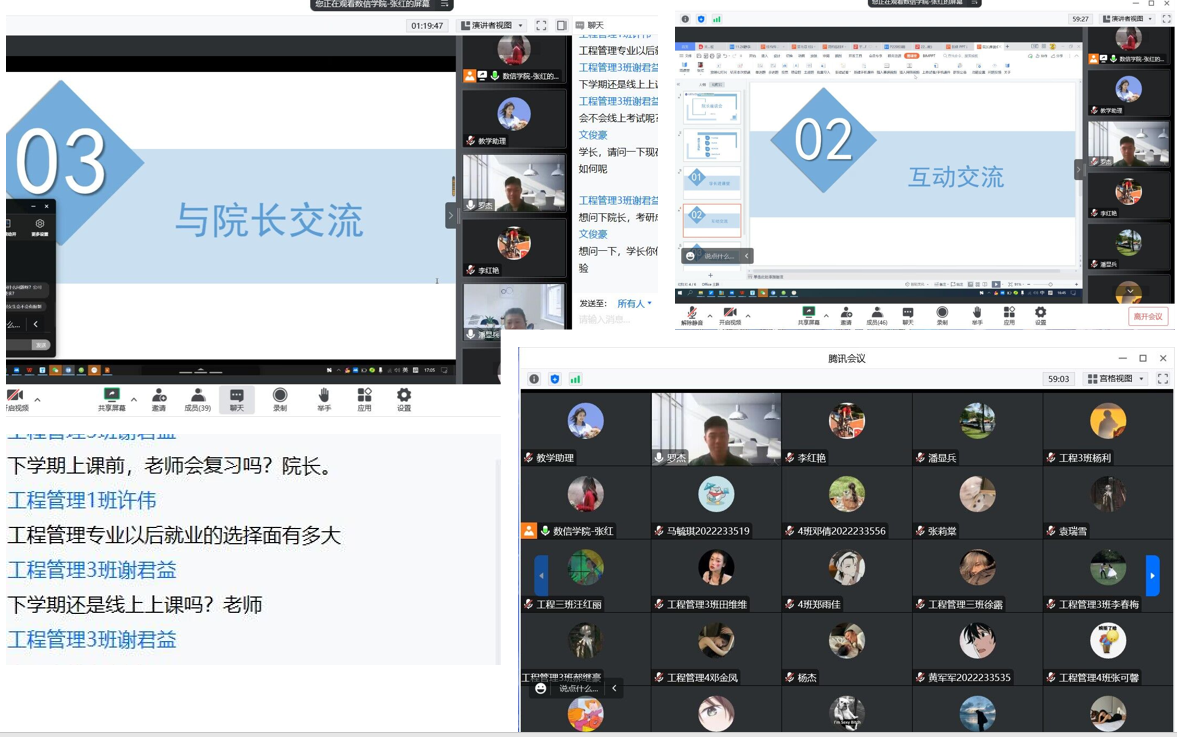
Task: Click the blue next-page arrow in participant grid
Action: tap(1152, 576)
